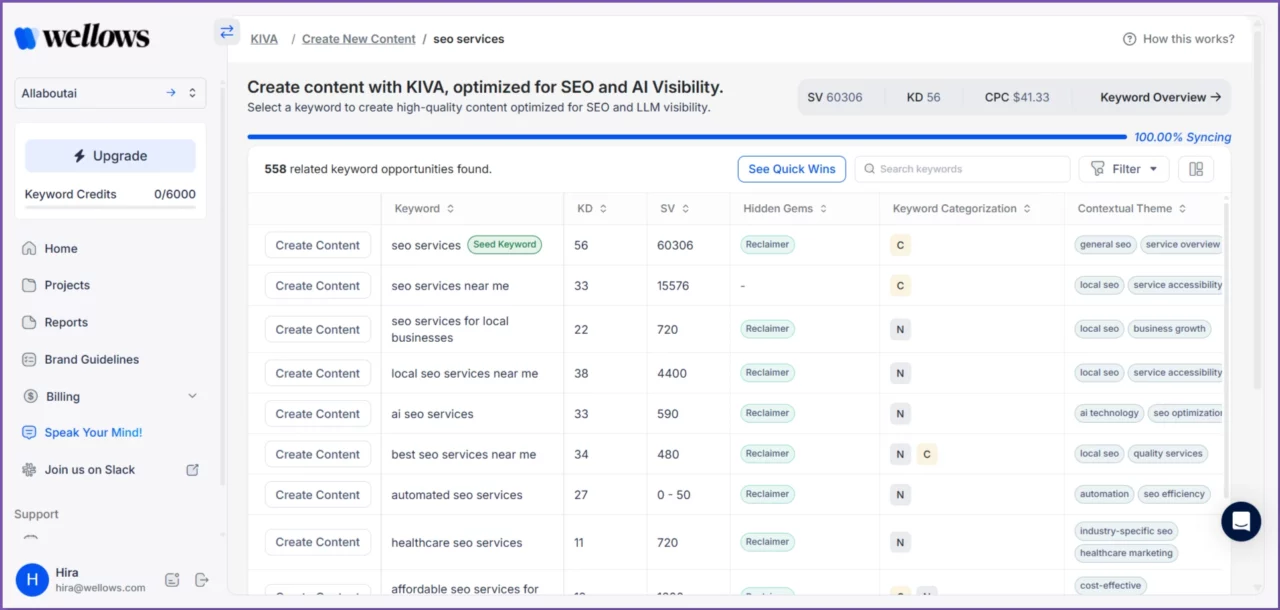Image resolution: width=1280 pixels, height=610 pixels.
Task: Click the blue syncing progress bar
Action: tap(685, 136)
